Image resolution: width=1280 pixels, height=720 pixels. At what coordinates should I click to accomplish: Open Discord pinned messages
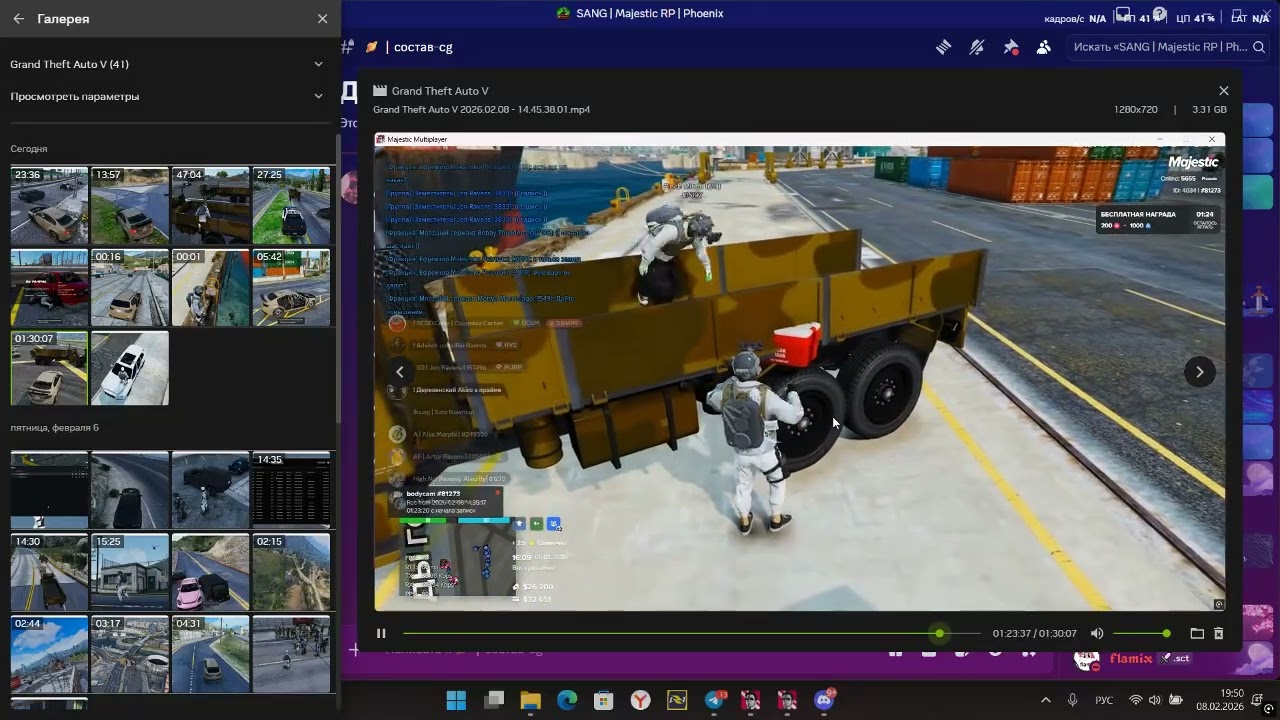click(1011, 47)
